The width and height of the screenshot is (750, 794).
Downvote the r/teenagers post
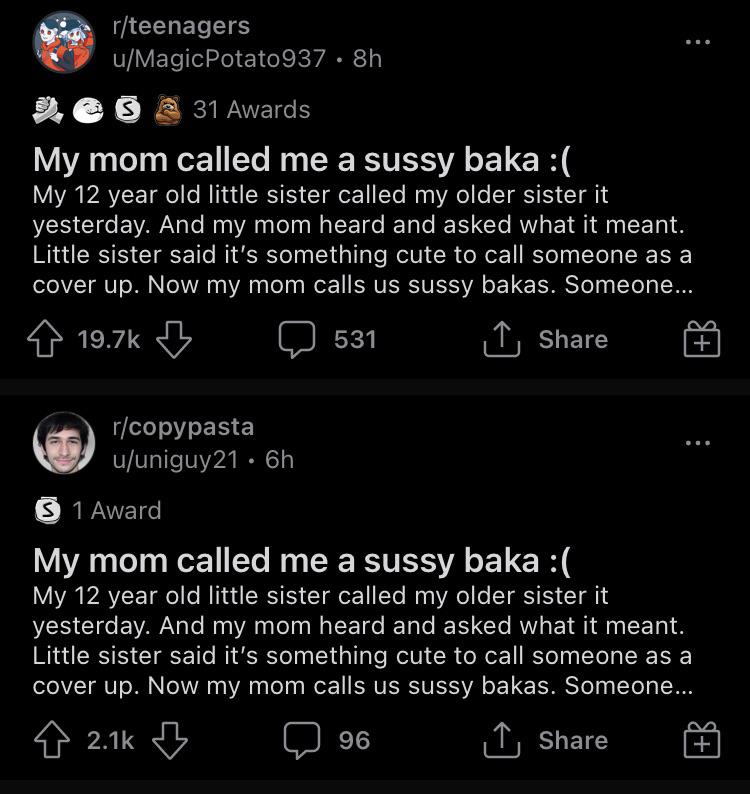174,341
